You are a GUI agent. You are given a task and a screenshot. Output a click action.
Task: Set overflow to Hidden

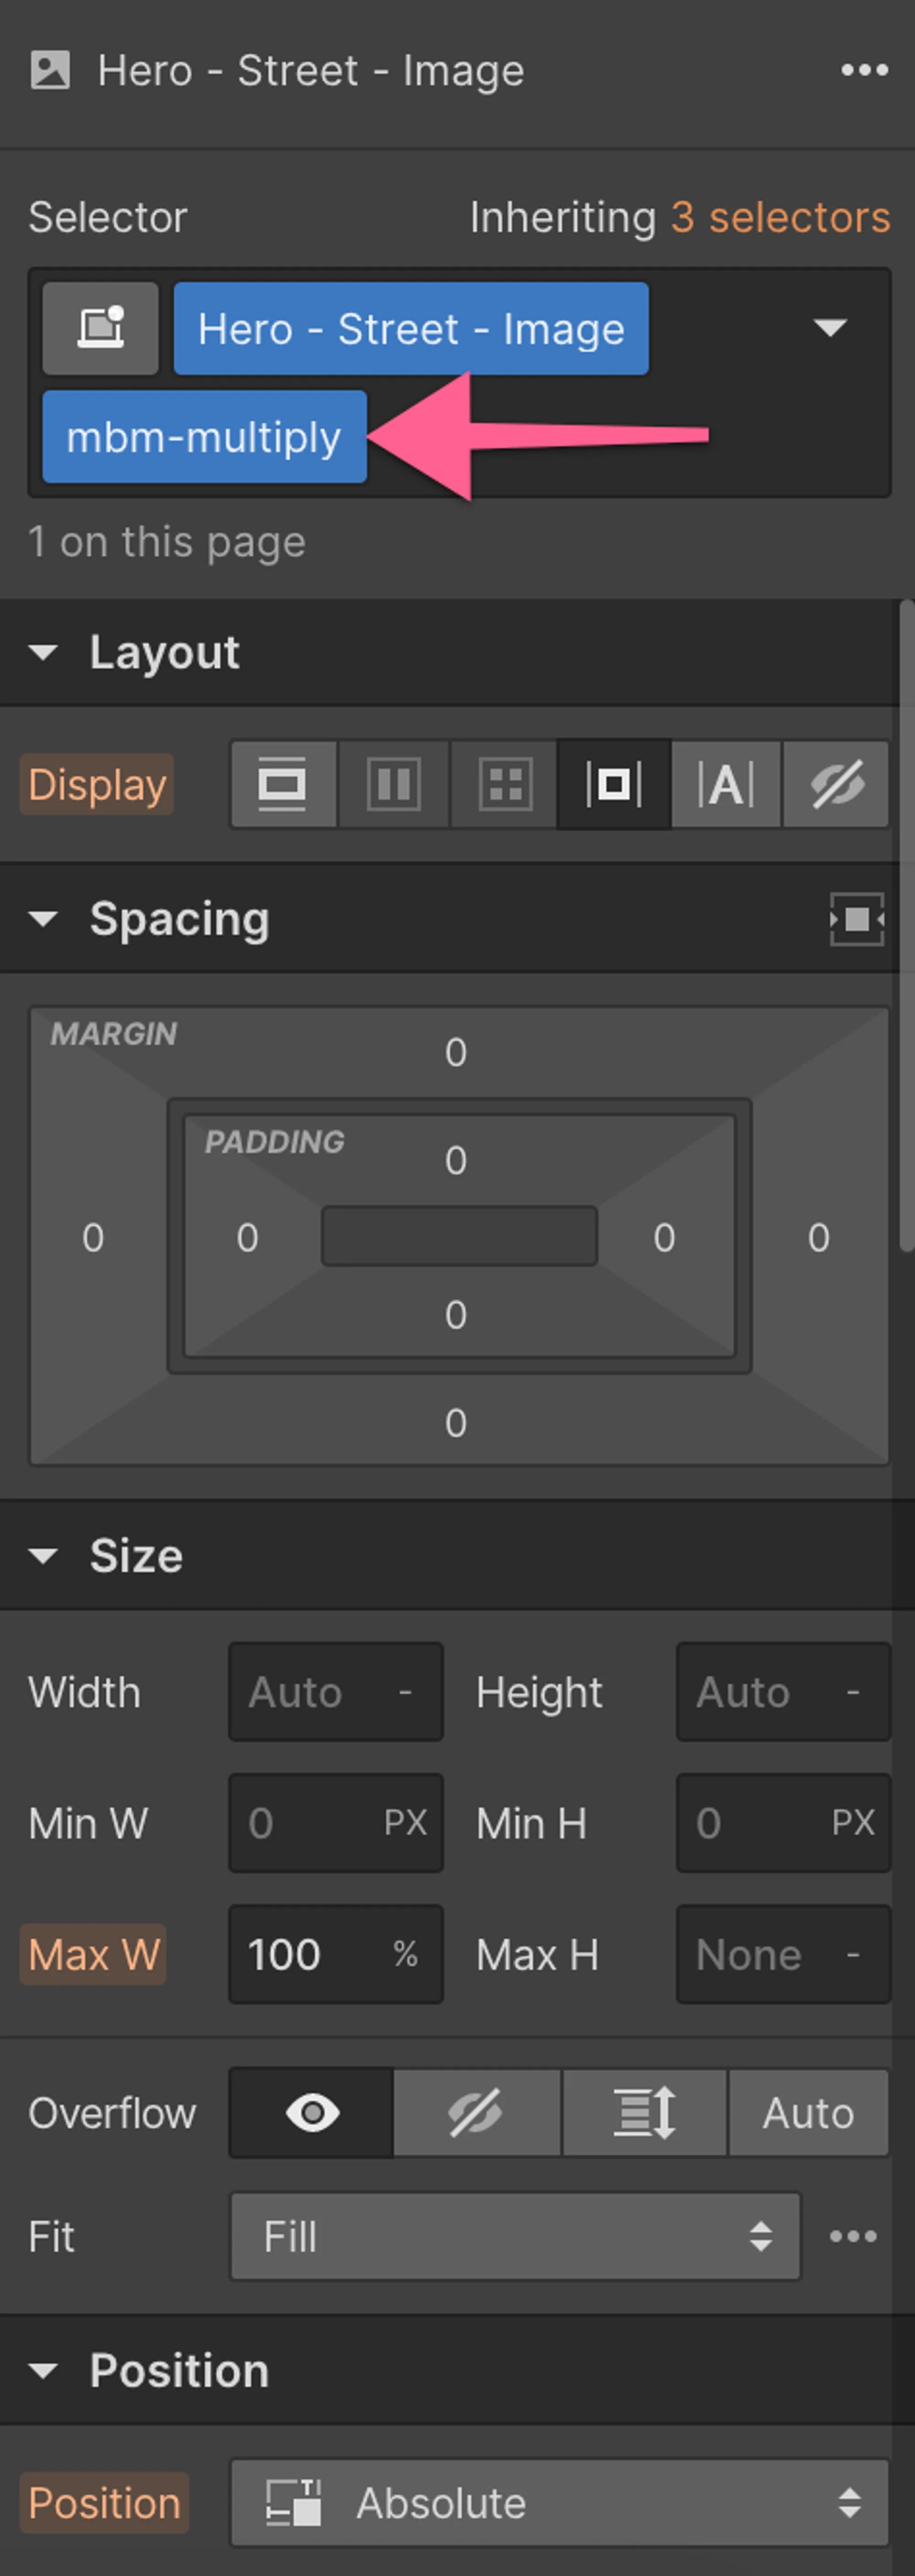pos(476,2113)
